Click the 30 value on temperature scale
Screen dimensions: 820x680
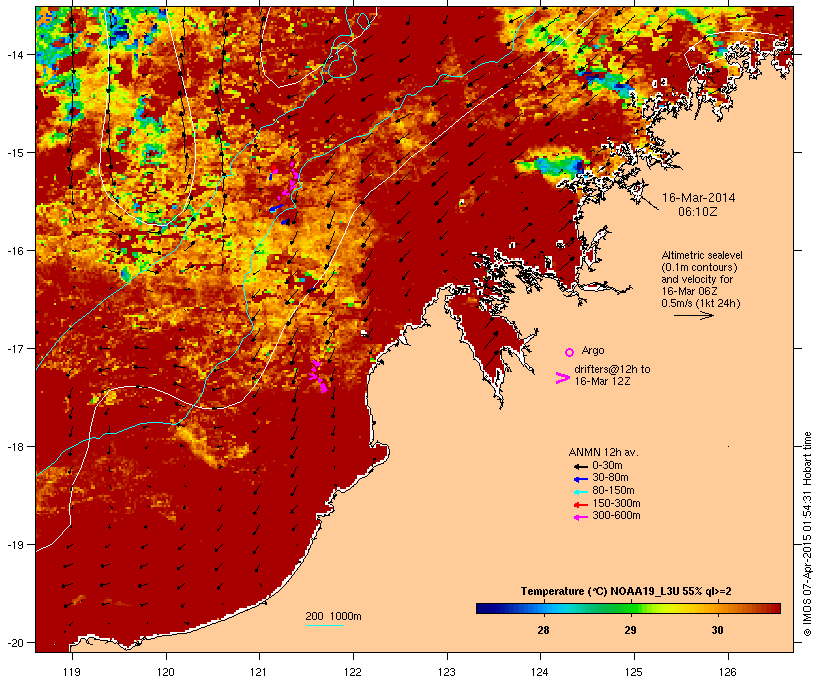(x=718, y=630)
